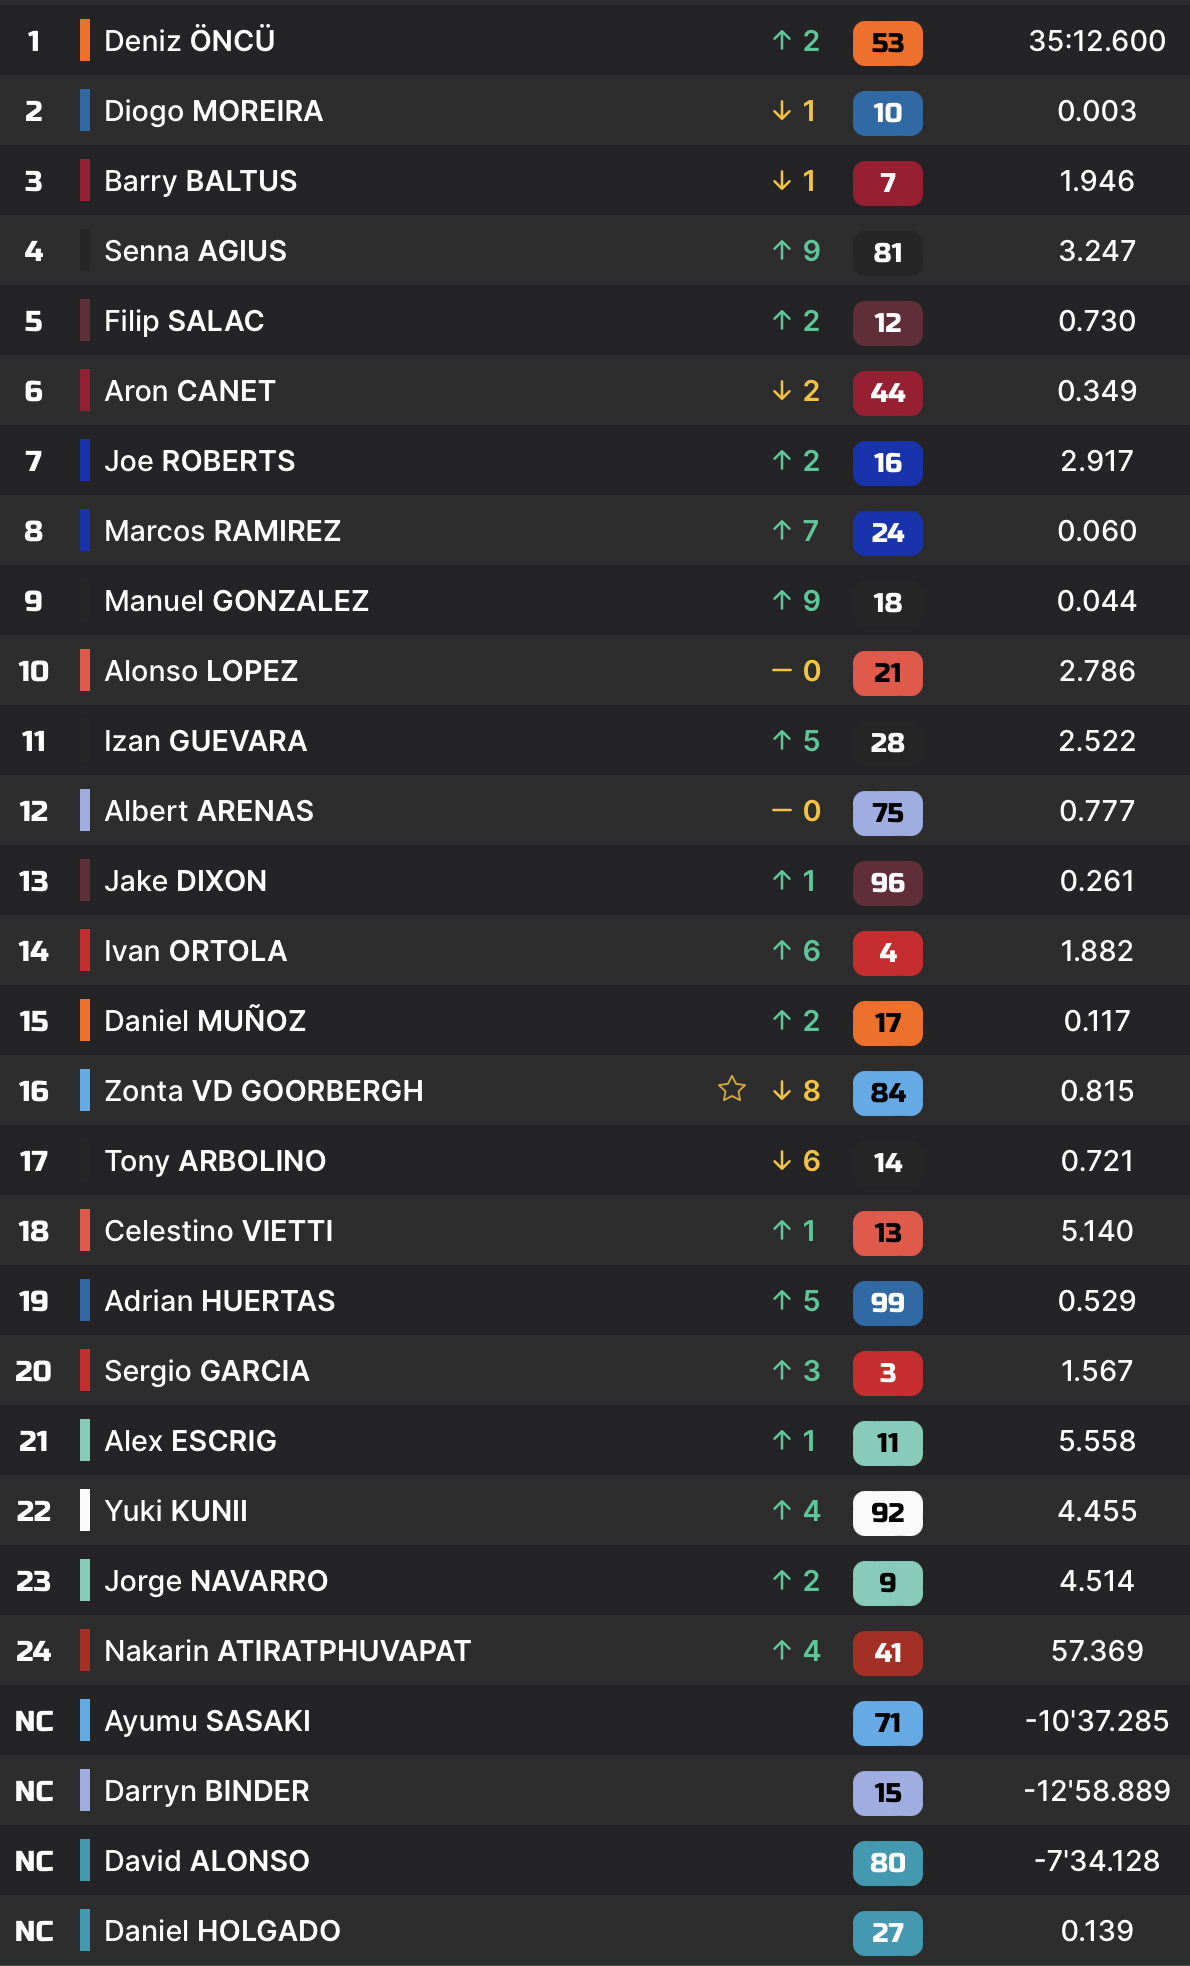The height and width of the screenshot is (1966, 1190).
Task: Click Daniel HOLGADO number 27 badge
Action: pos(887,1933)
